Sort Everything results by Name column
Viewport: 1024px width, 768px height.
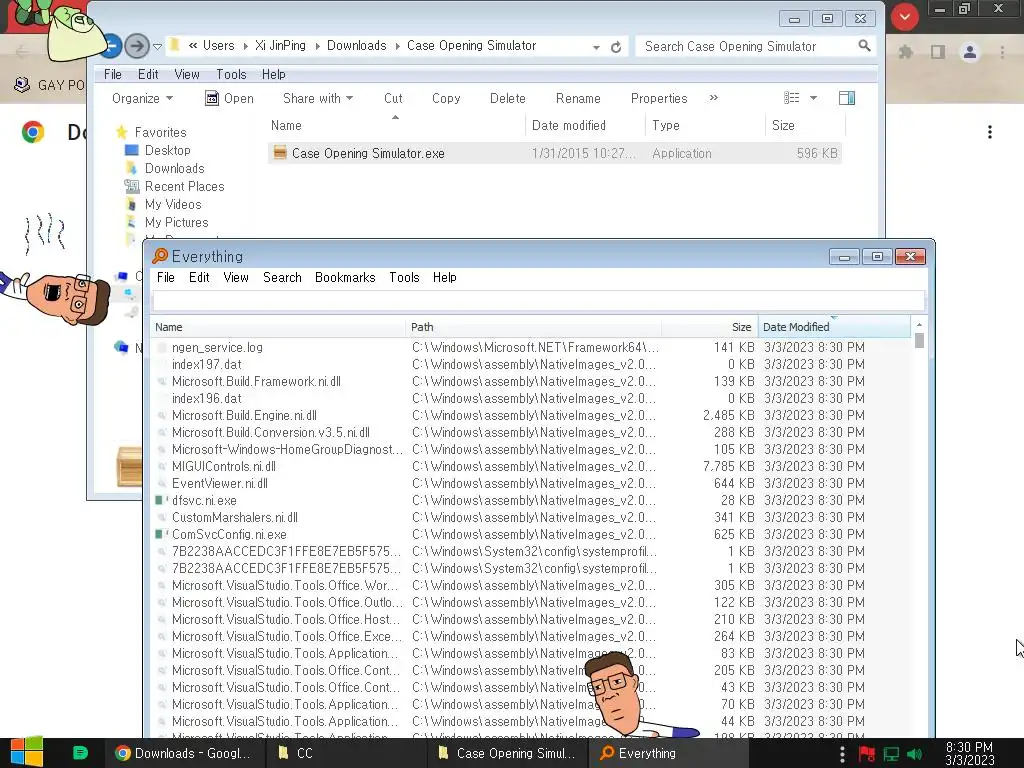coord(278,327)
